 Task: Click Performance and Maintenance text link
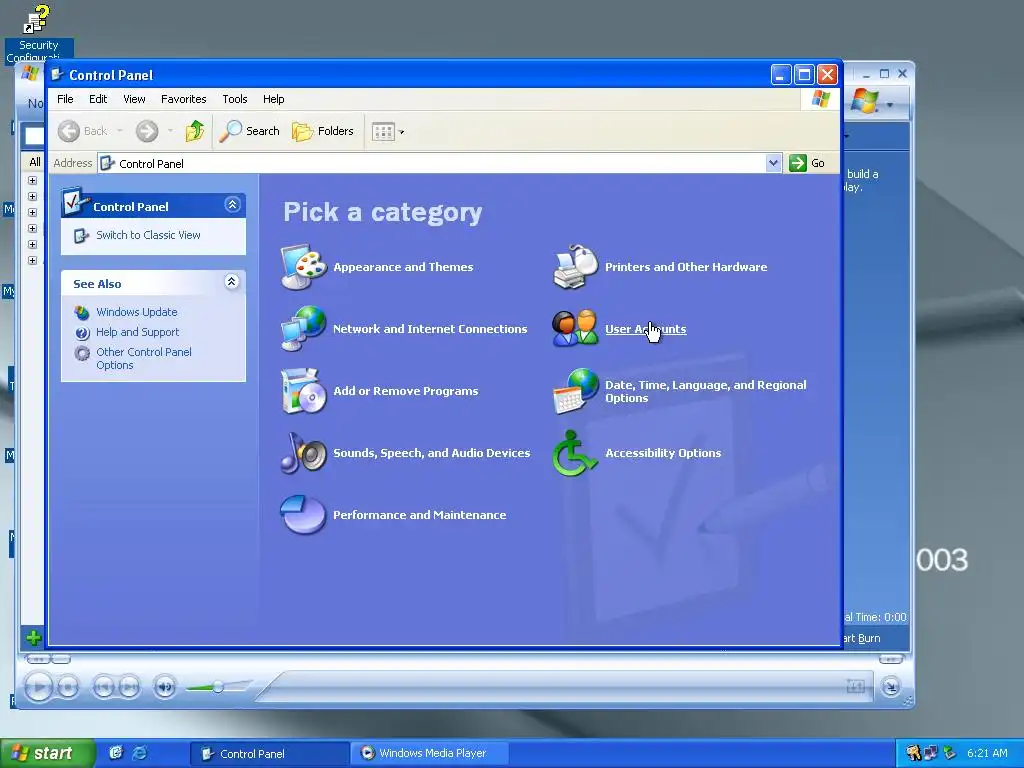tap(419, 515)
